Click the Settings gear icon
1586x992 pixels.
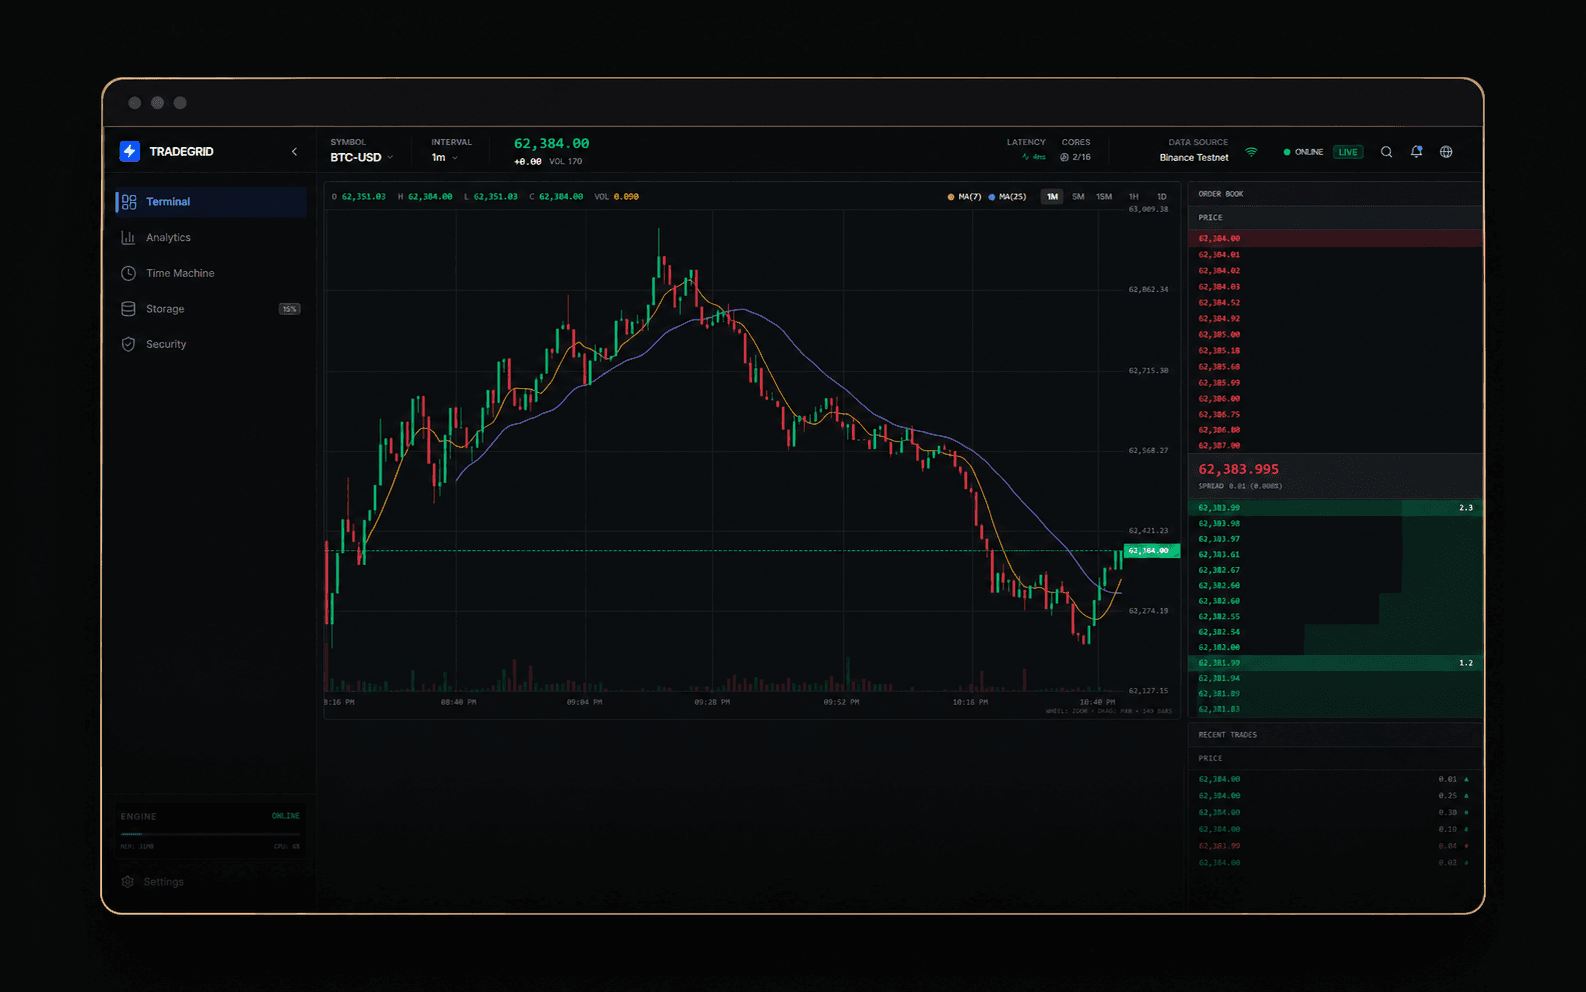pyautogui.click(x=127, y=882)
